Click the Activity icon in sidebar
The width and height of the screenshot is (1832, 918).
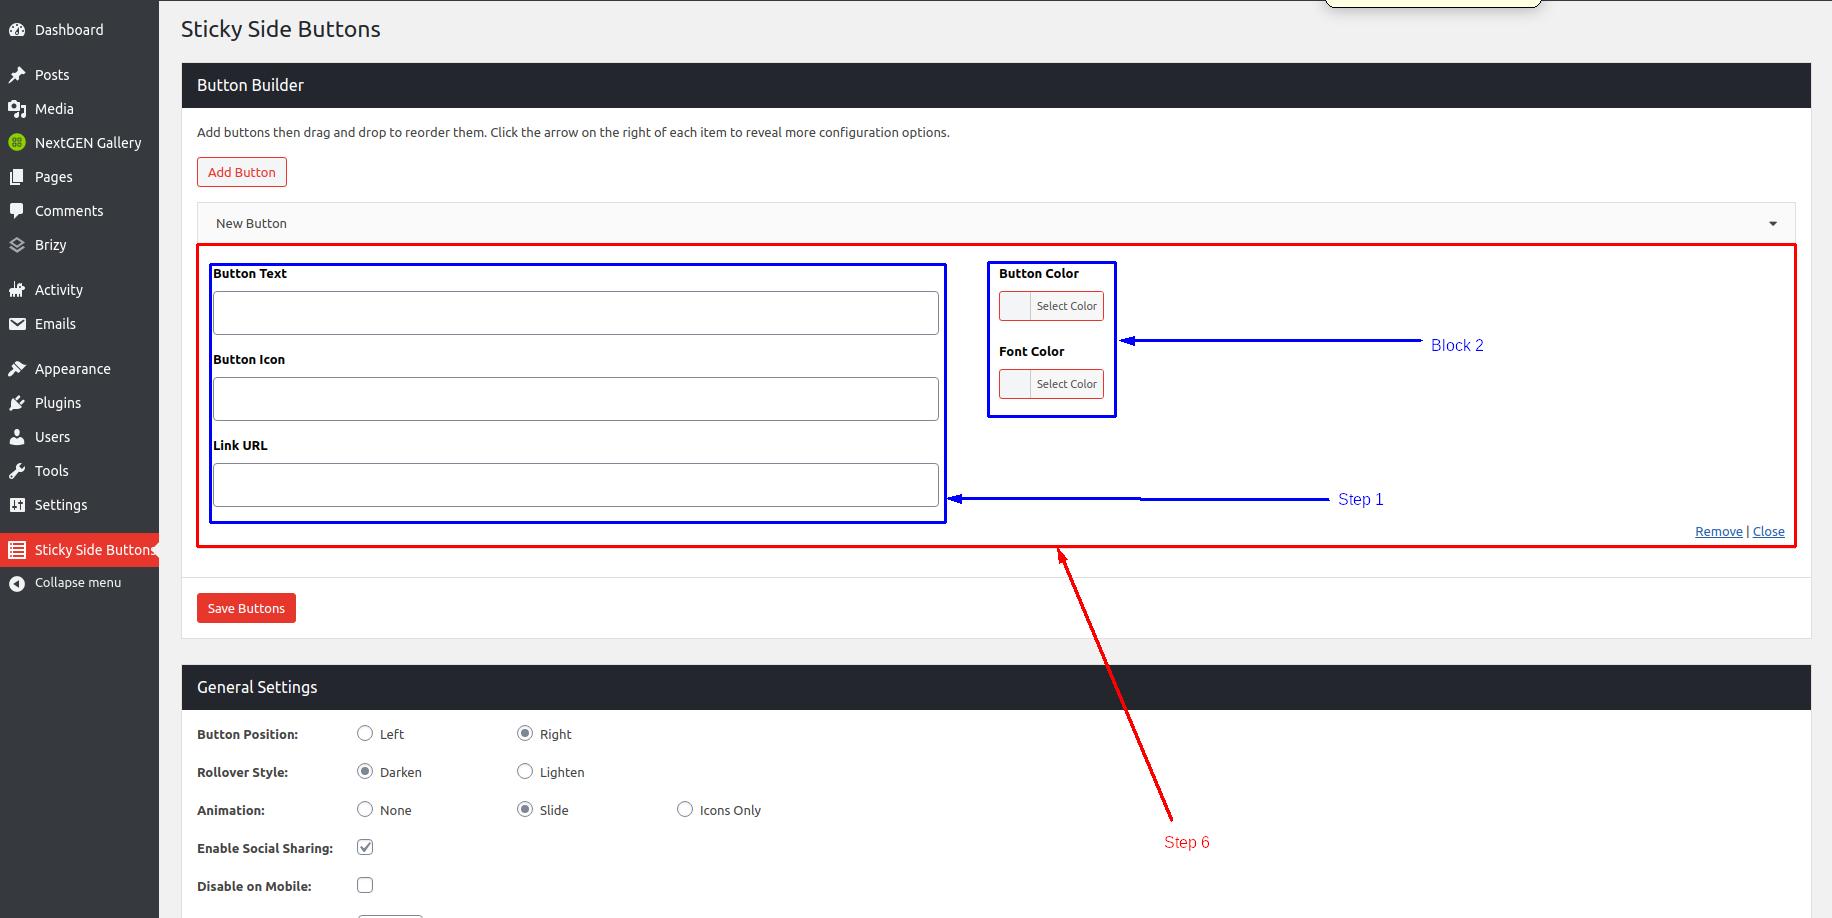point(17,290)
